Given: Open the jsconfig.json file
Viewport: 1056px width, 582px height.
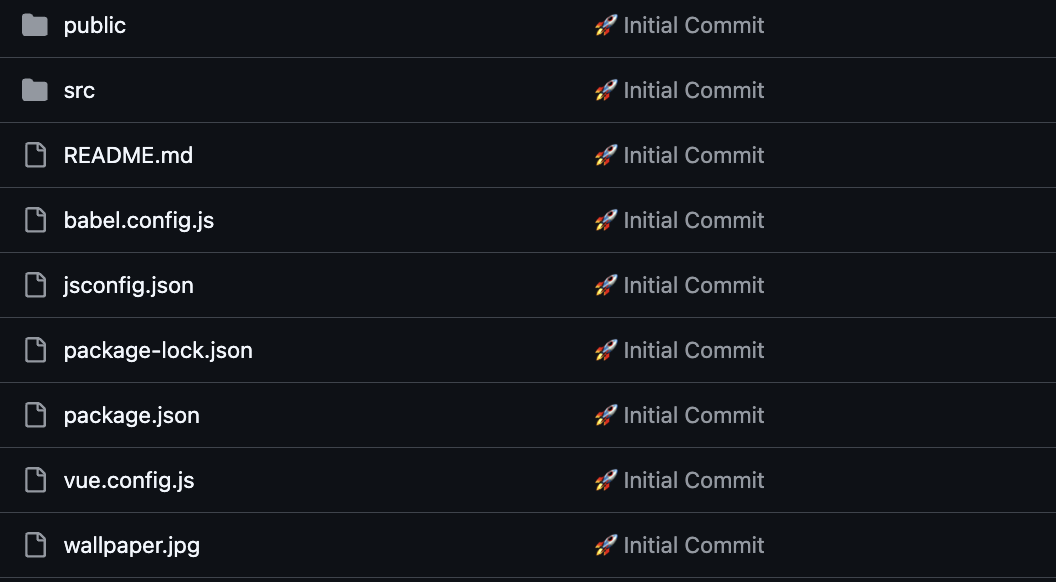Looking at the screenshot, I should point(129,285).
